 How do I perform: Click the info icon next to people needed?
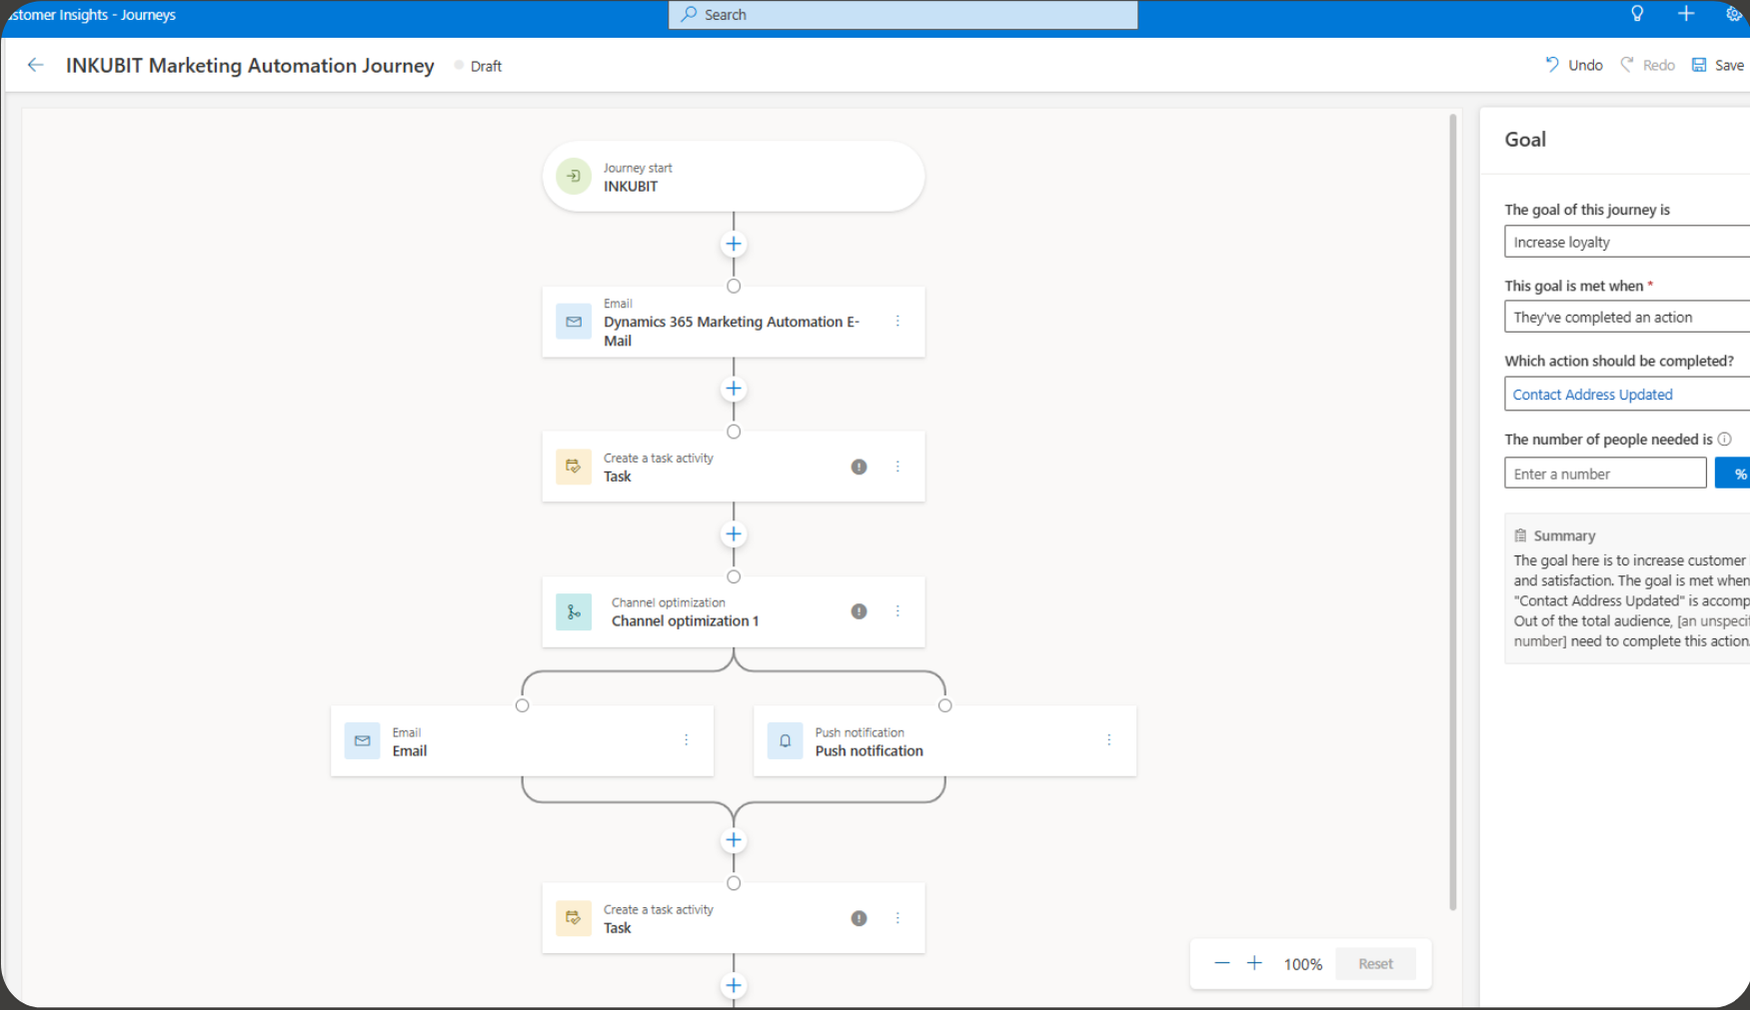[x=1725, y=439]
